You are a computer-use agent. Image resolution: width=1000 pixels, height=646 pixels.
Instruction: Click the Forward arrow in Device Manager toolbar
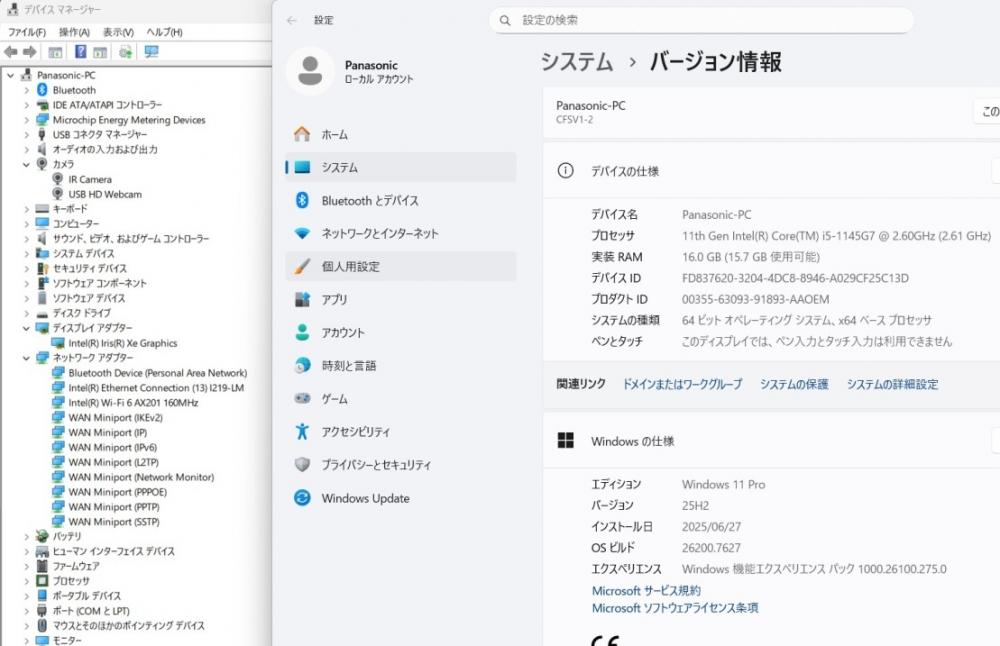point(29,52)
